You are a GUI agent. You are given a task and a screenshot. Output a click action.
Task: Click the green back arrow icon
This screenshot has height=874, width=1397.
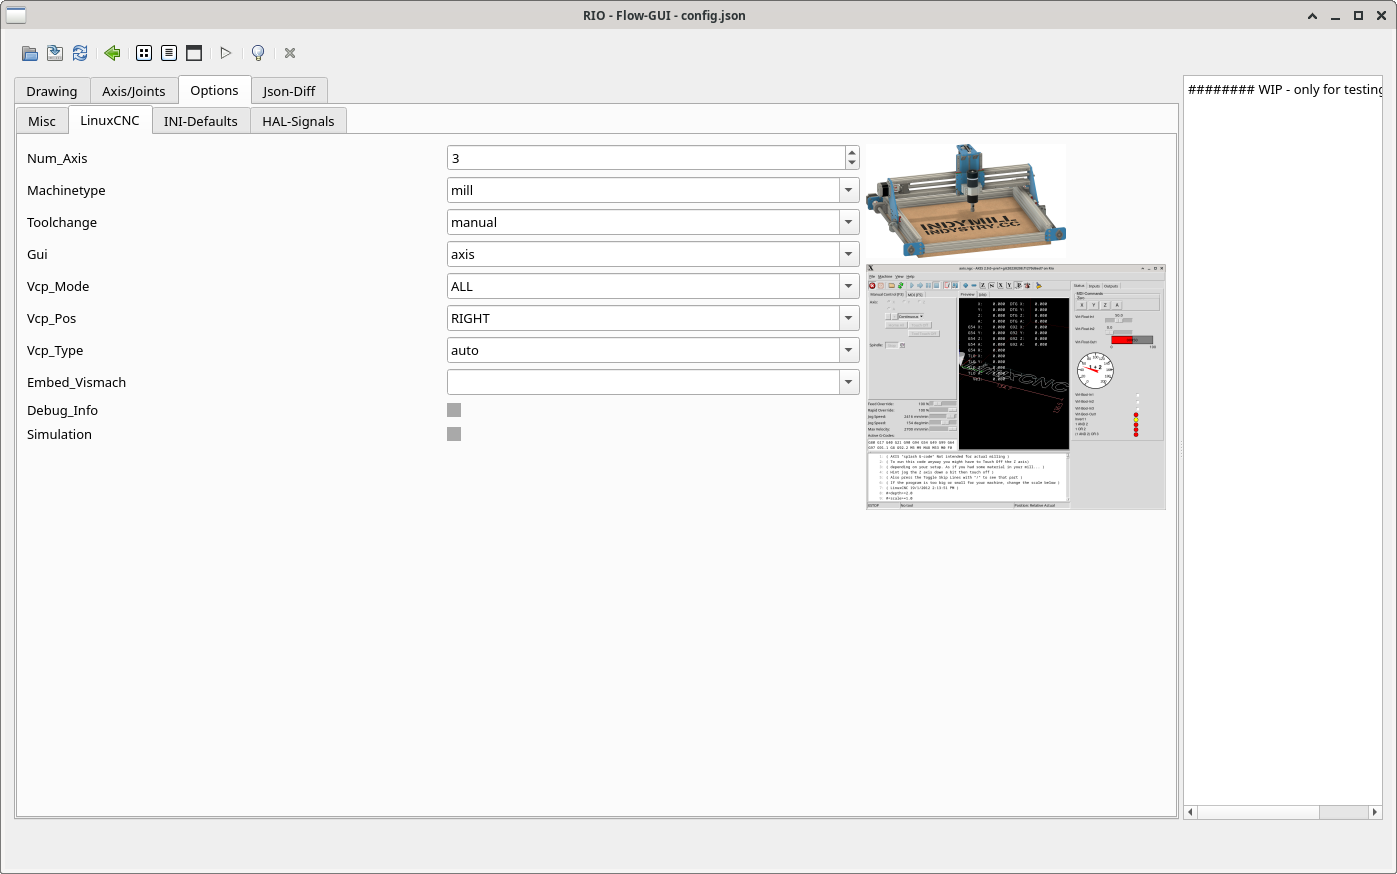112,53
